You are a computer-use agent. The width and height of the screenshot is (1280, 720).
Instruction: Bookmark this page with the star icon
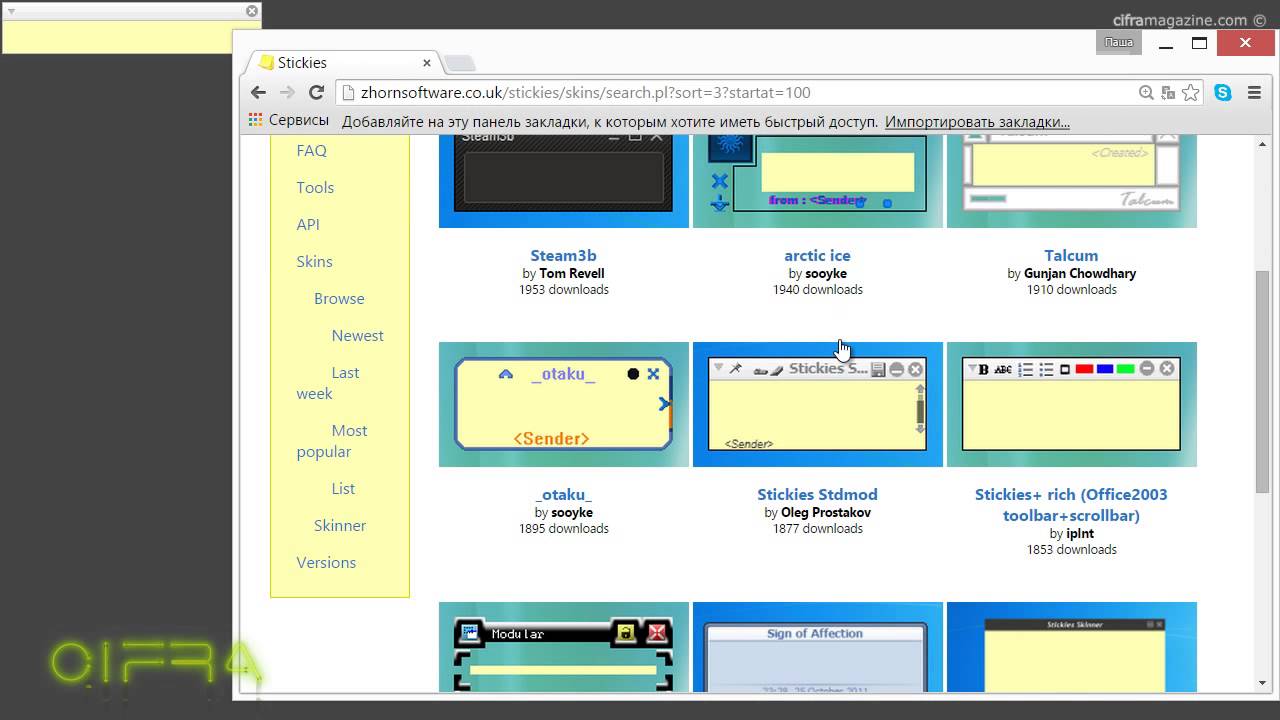coord(1190,92)
